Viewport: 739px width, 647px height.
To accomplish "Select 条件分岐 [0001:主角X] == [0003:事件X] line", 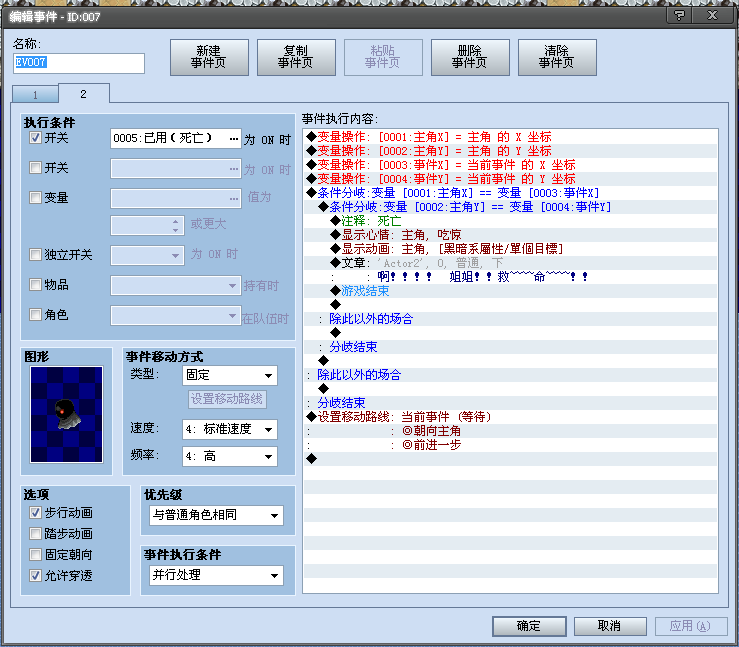I will (510, 193).
